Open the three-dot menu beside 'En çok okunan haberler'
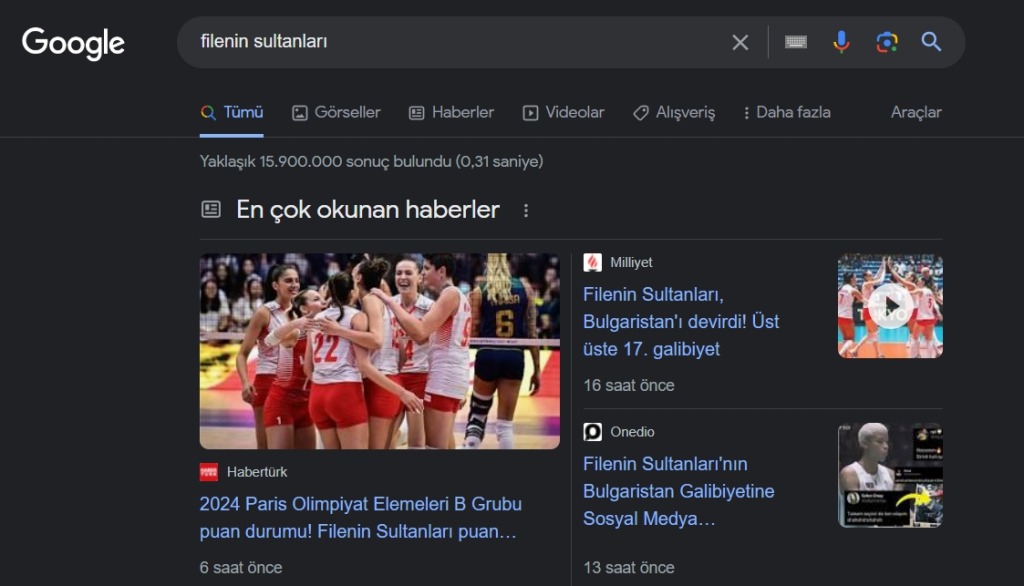Screen dimensions: 1024x586 (x=526, y=210)
